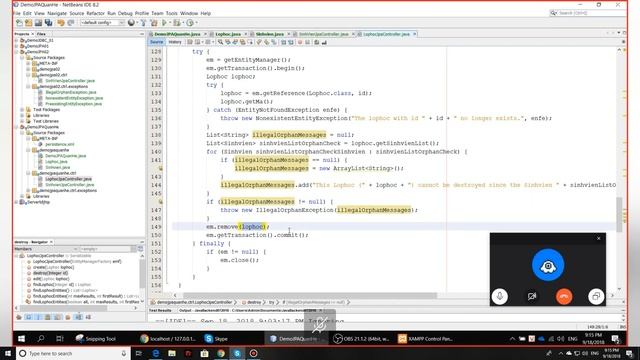This screenshot has height=360, width=640.
Task: Click the Undo toolbar icon
Action: 61,23
